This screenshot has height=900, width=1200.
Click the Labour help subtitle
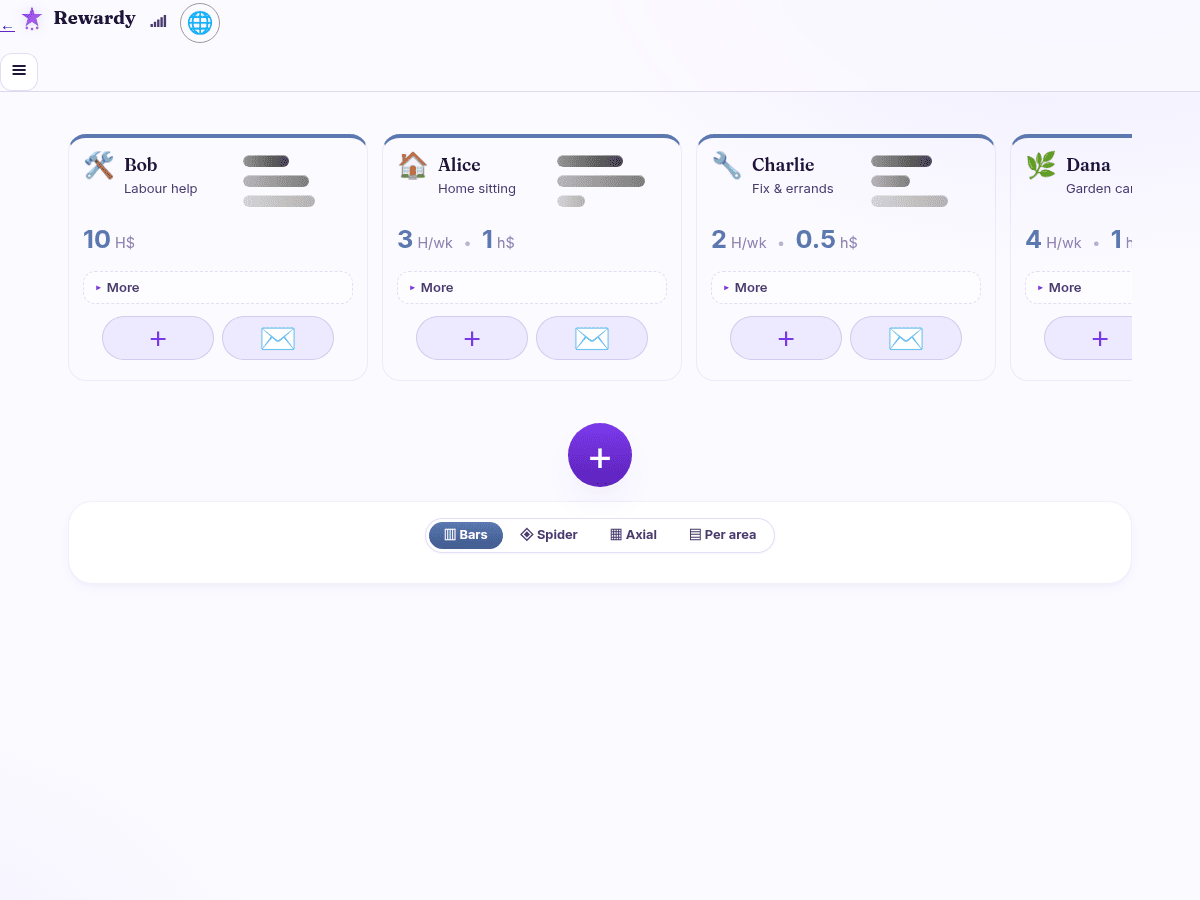(x=161, y=189)
